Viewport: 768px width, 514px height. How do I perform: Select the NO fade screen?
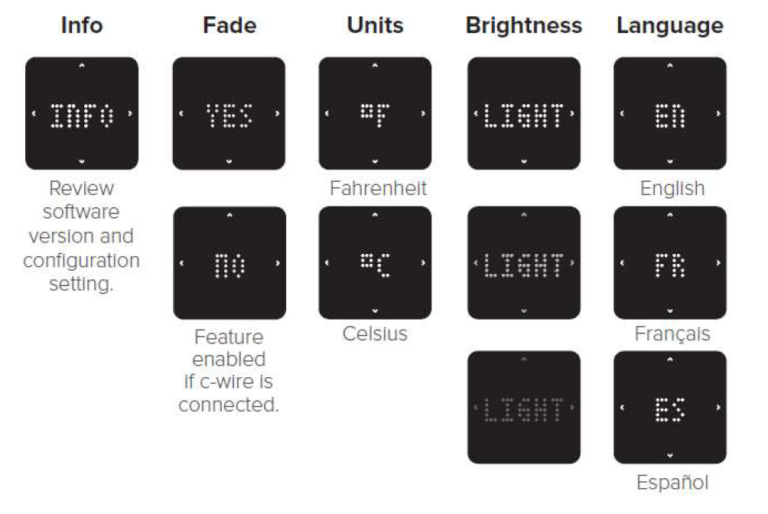coord(228,263)
